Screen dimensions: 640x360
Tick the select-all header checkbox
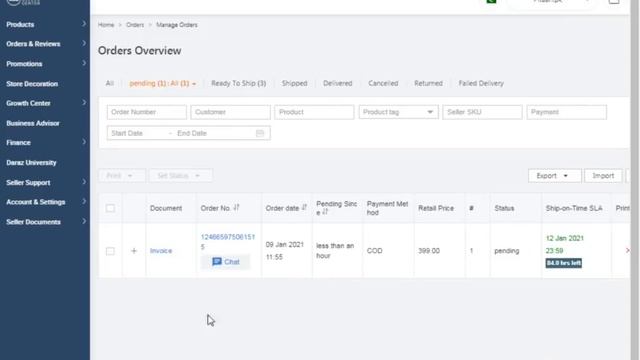(x=110, y=209)
